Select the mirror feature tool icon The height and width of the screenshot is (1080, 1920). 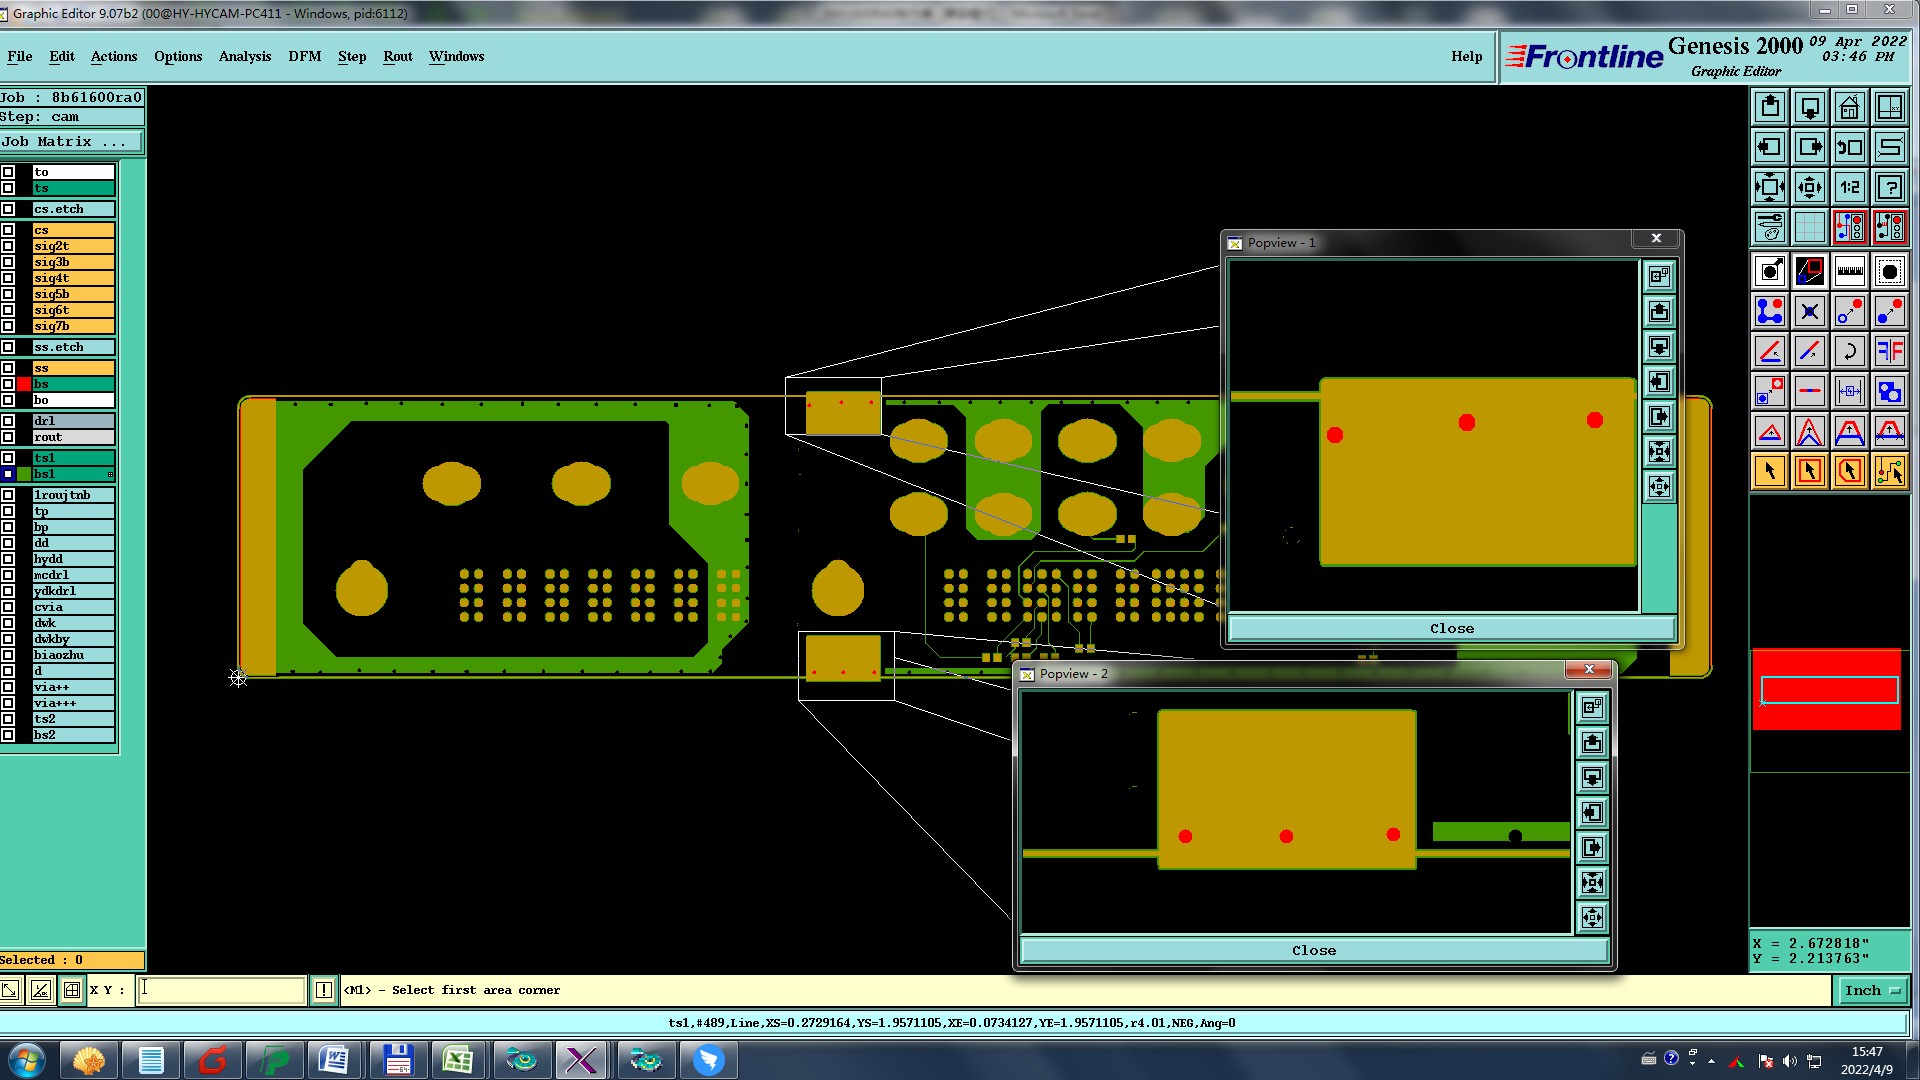pyautogui.click(x=1889, y=351)
